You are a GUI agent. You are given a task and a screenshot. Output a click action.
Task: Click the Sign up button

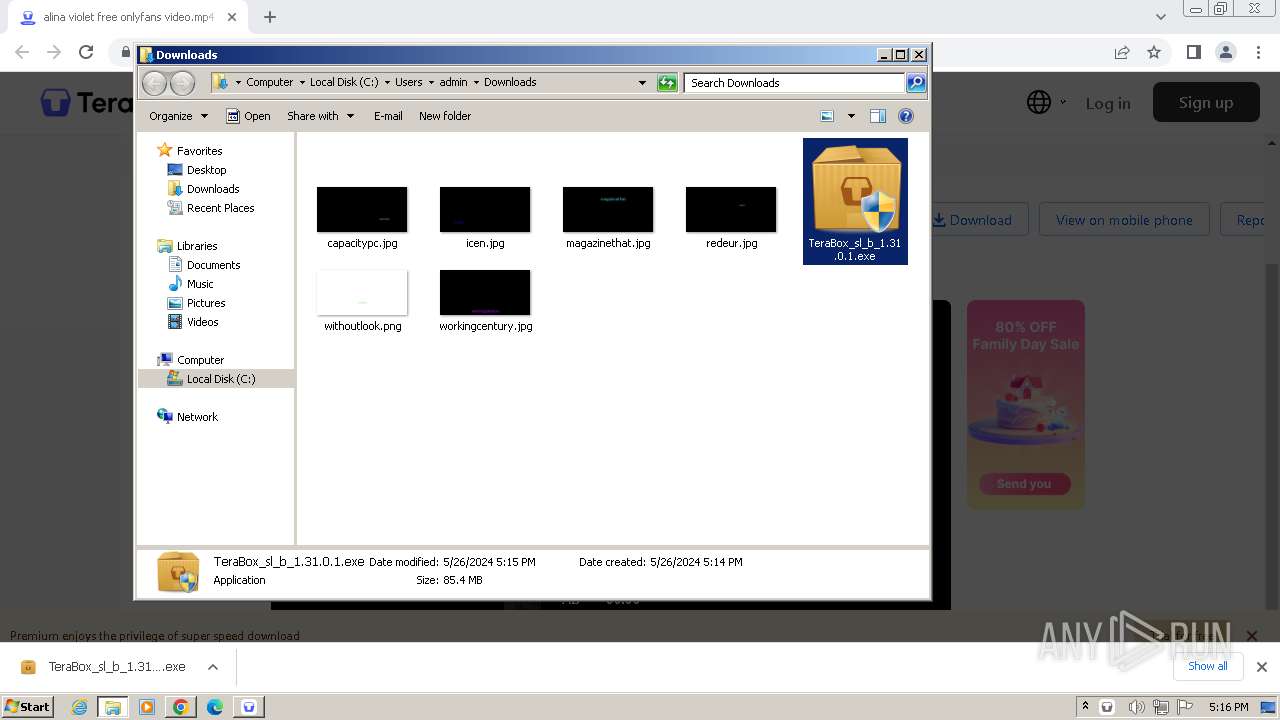(x=1205, y=102)
